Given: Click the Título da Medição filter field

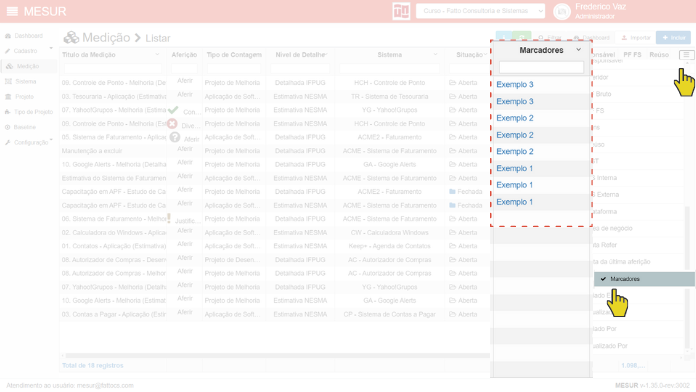Looking at the screenshot, I should click(113, 68).
